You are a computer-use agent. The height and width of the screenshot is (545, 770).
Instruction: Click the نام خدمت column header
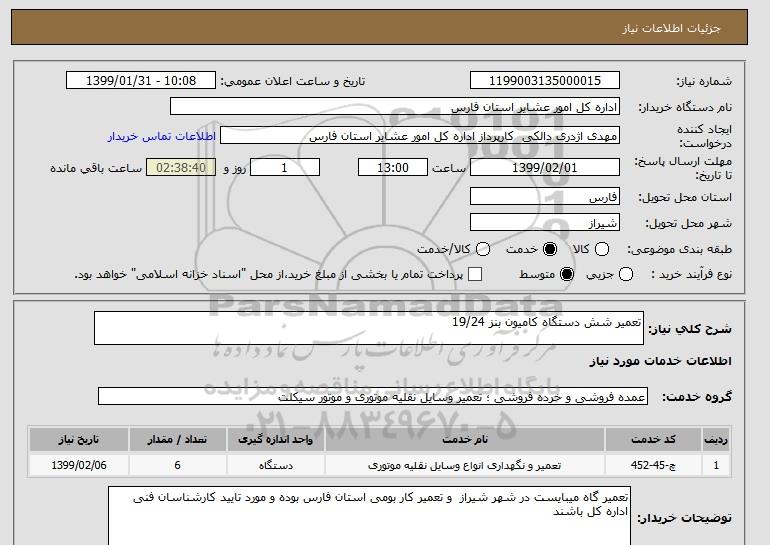(465, 439)
